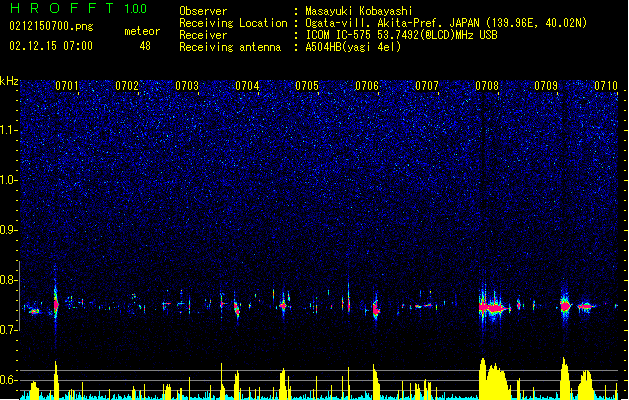Select the ICOM IC-575 receiver text
Screen dimensions: 629x400
401,35
